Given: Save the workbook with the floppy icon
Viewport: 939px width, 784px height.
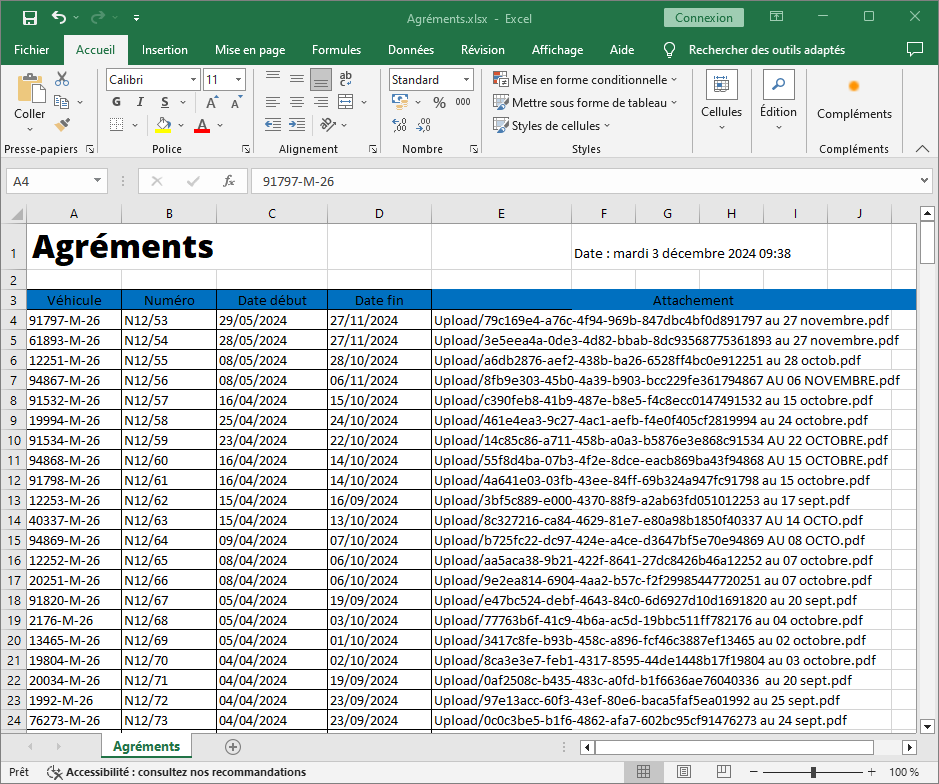Looking at the screenshot, I should click(29, 18).
